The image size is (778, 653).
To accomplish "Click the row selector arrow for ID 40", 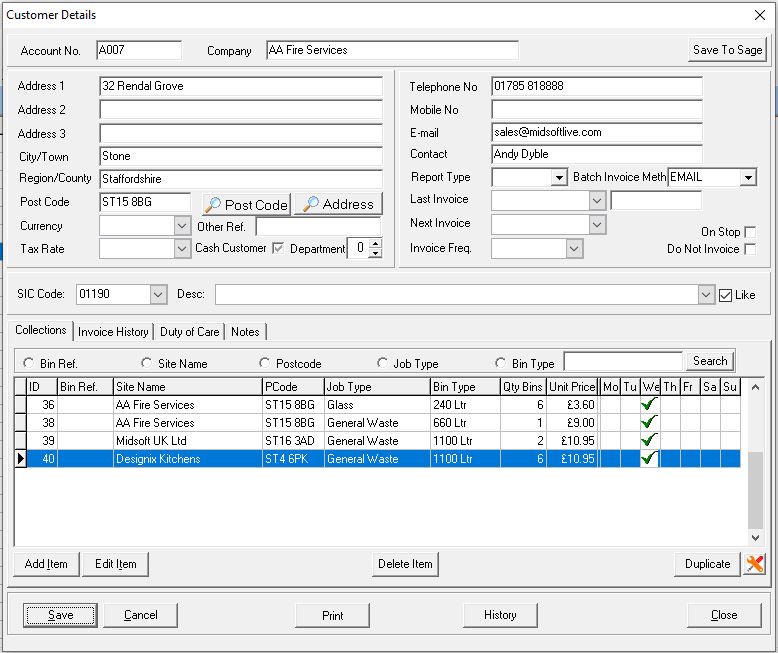I will click(x=20, y=458).
